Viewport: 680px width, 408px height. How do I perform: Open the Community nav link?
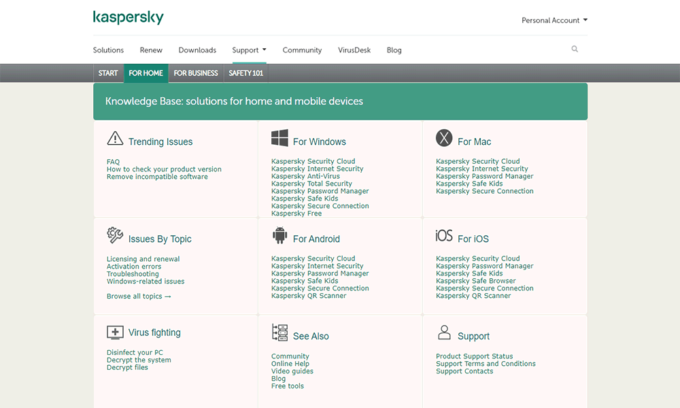click(302, 50)
